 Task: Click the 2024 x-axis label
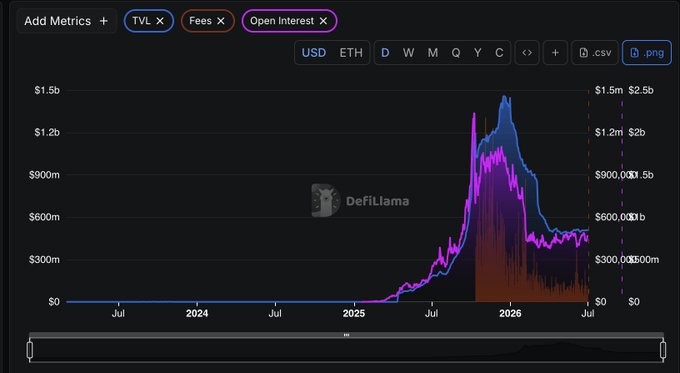coord(197,313)
